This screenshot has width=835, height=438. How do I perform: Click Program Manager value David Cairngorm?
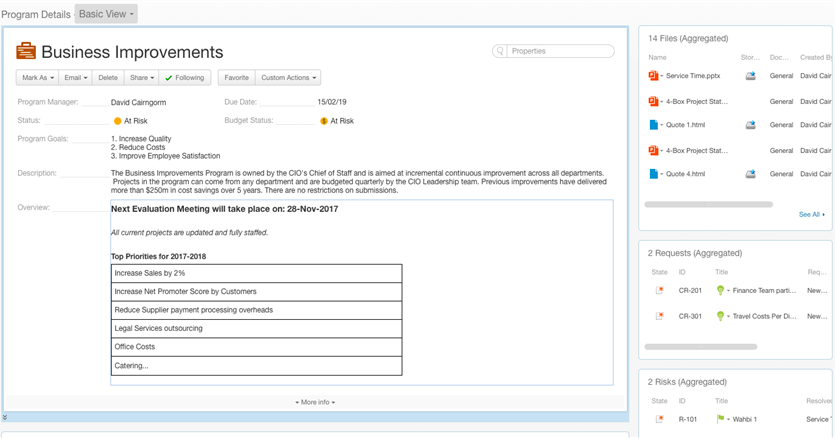click(138, 102)
